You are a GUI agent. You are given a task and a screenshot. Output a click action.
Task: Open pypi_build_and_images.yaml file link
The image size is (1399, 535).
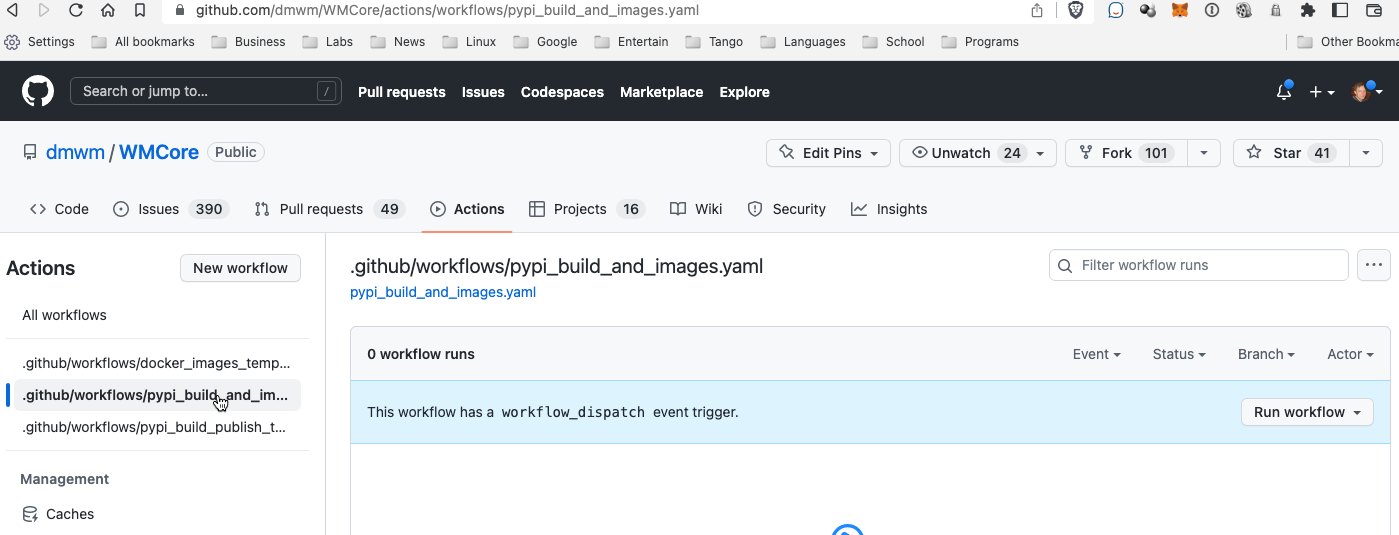click(x=443, y=292)
